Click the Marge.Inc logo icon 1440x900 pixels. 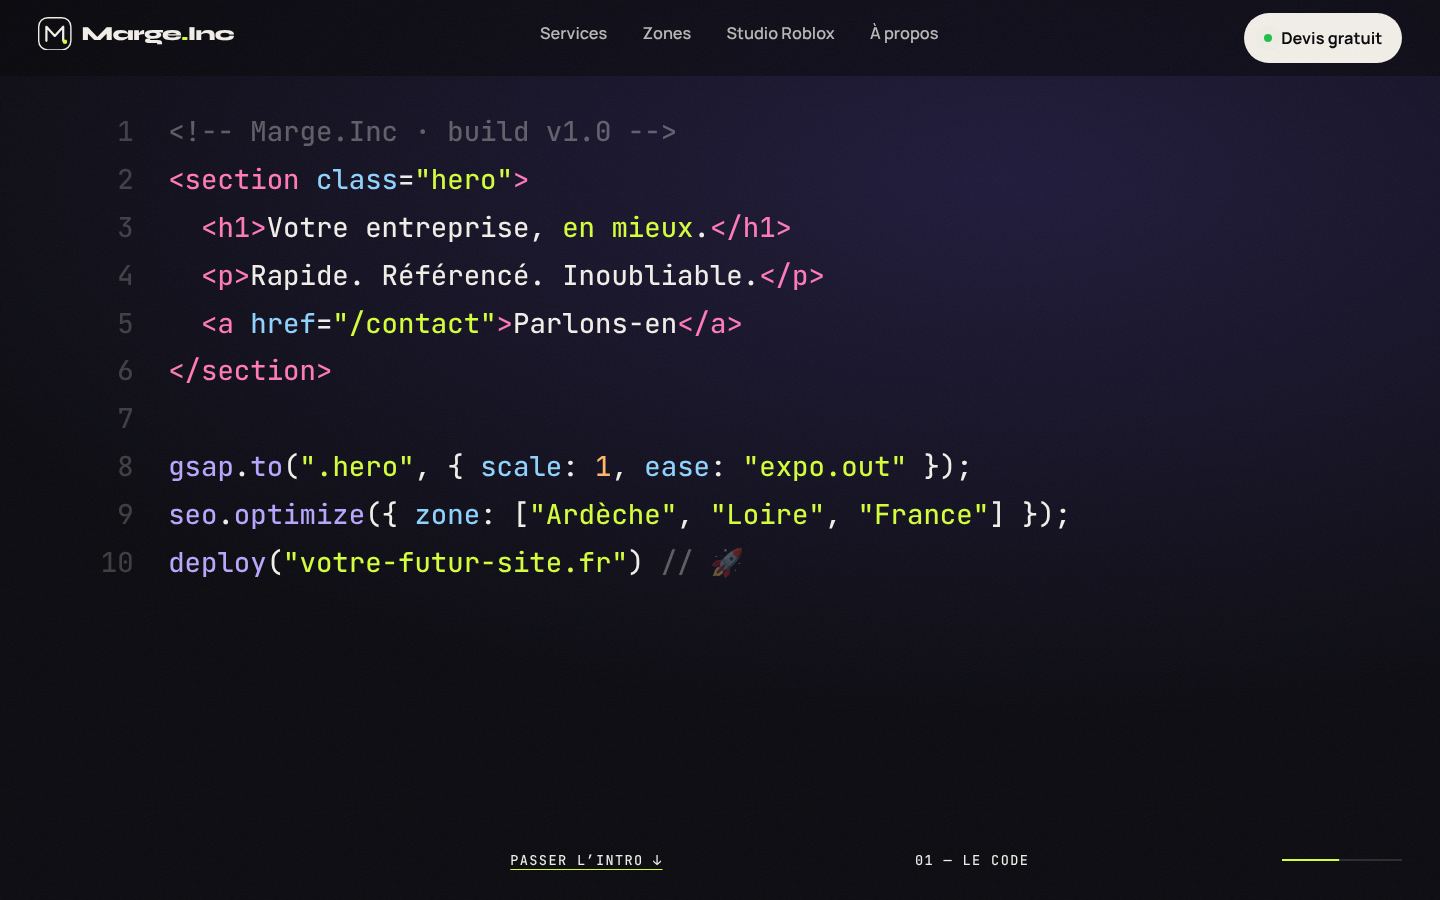[x=55, y=34]
